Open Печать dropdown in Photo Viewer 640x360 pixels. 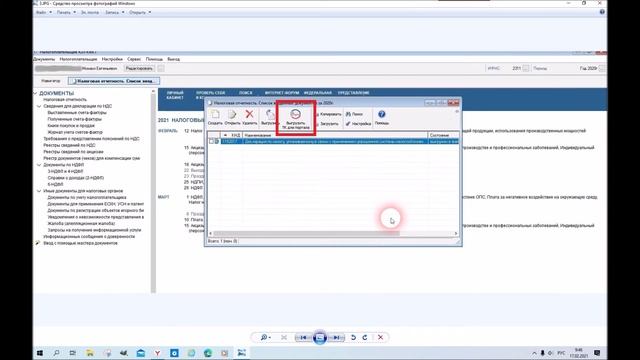pos(66,13)
